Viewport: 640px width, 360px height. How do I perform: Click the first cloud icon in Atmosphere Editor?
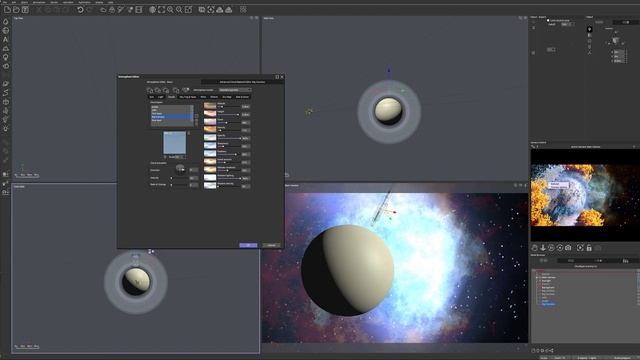tap(150, 90)
